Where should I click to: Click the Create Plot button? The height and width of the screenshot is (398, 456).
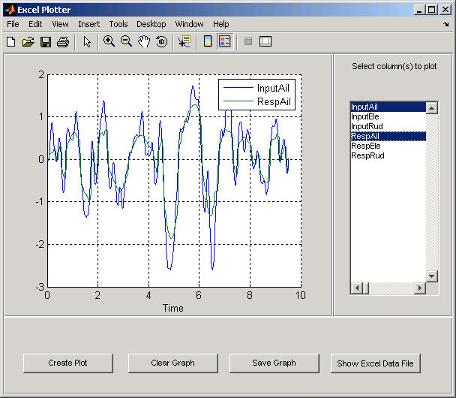[68, 363]
